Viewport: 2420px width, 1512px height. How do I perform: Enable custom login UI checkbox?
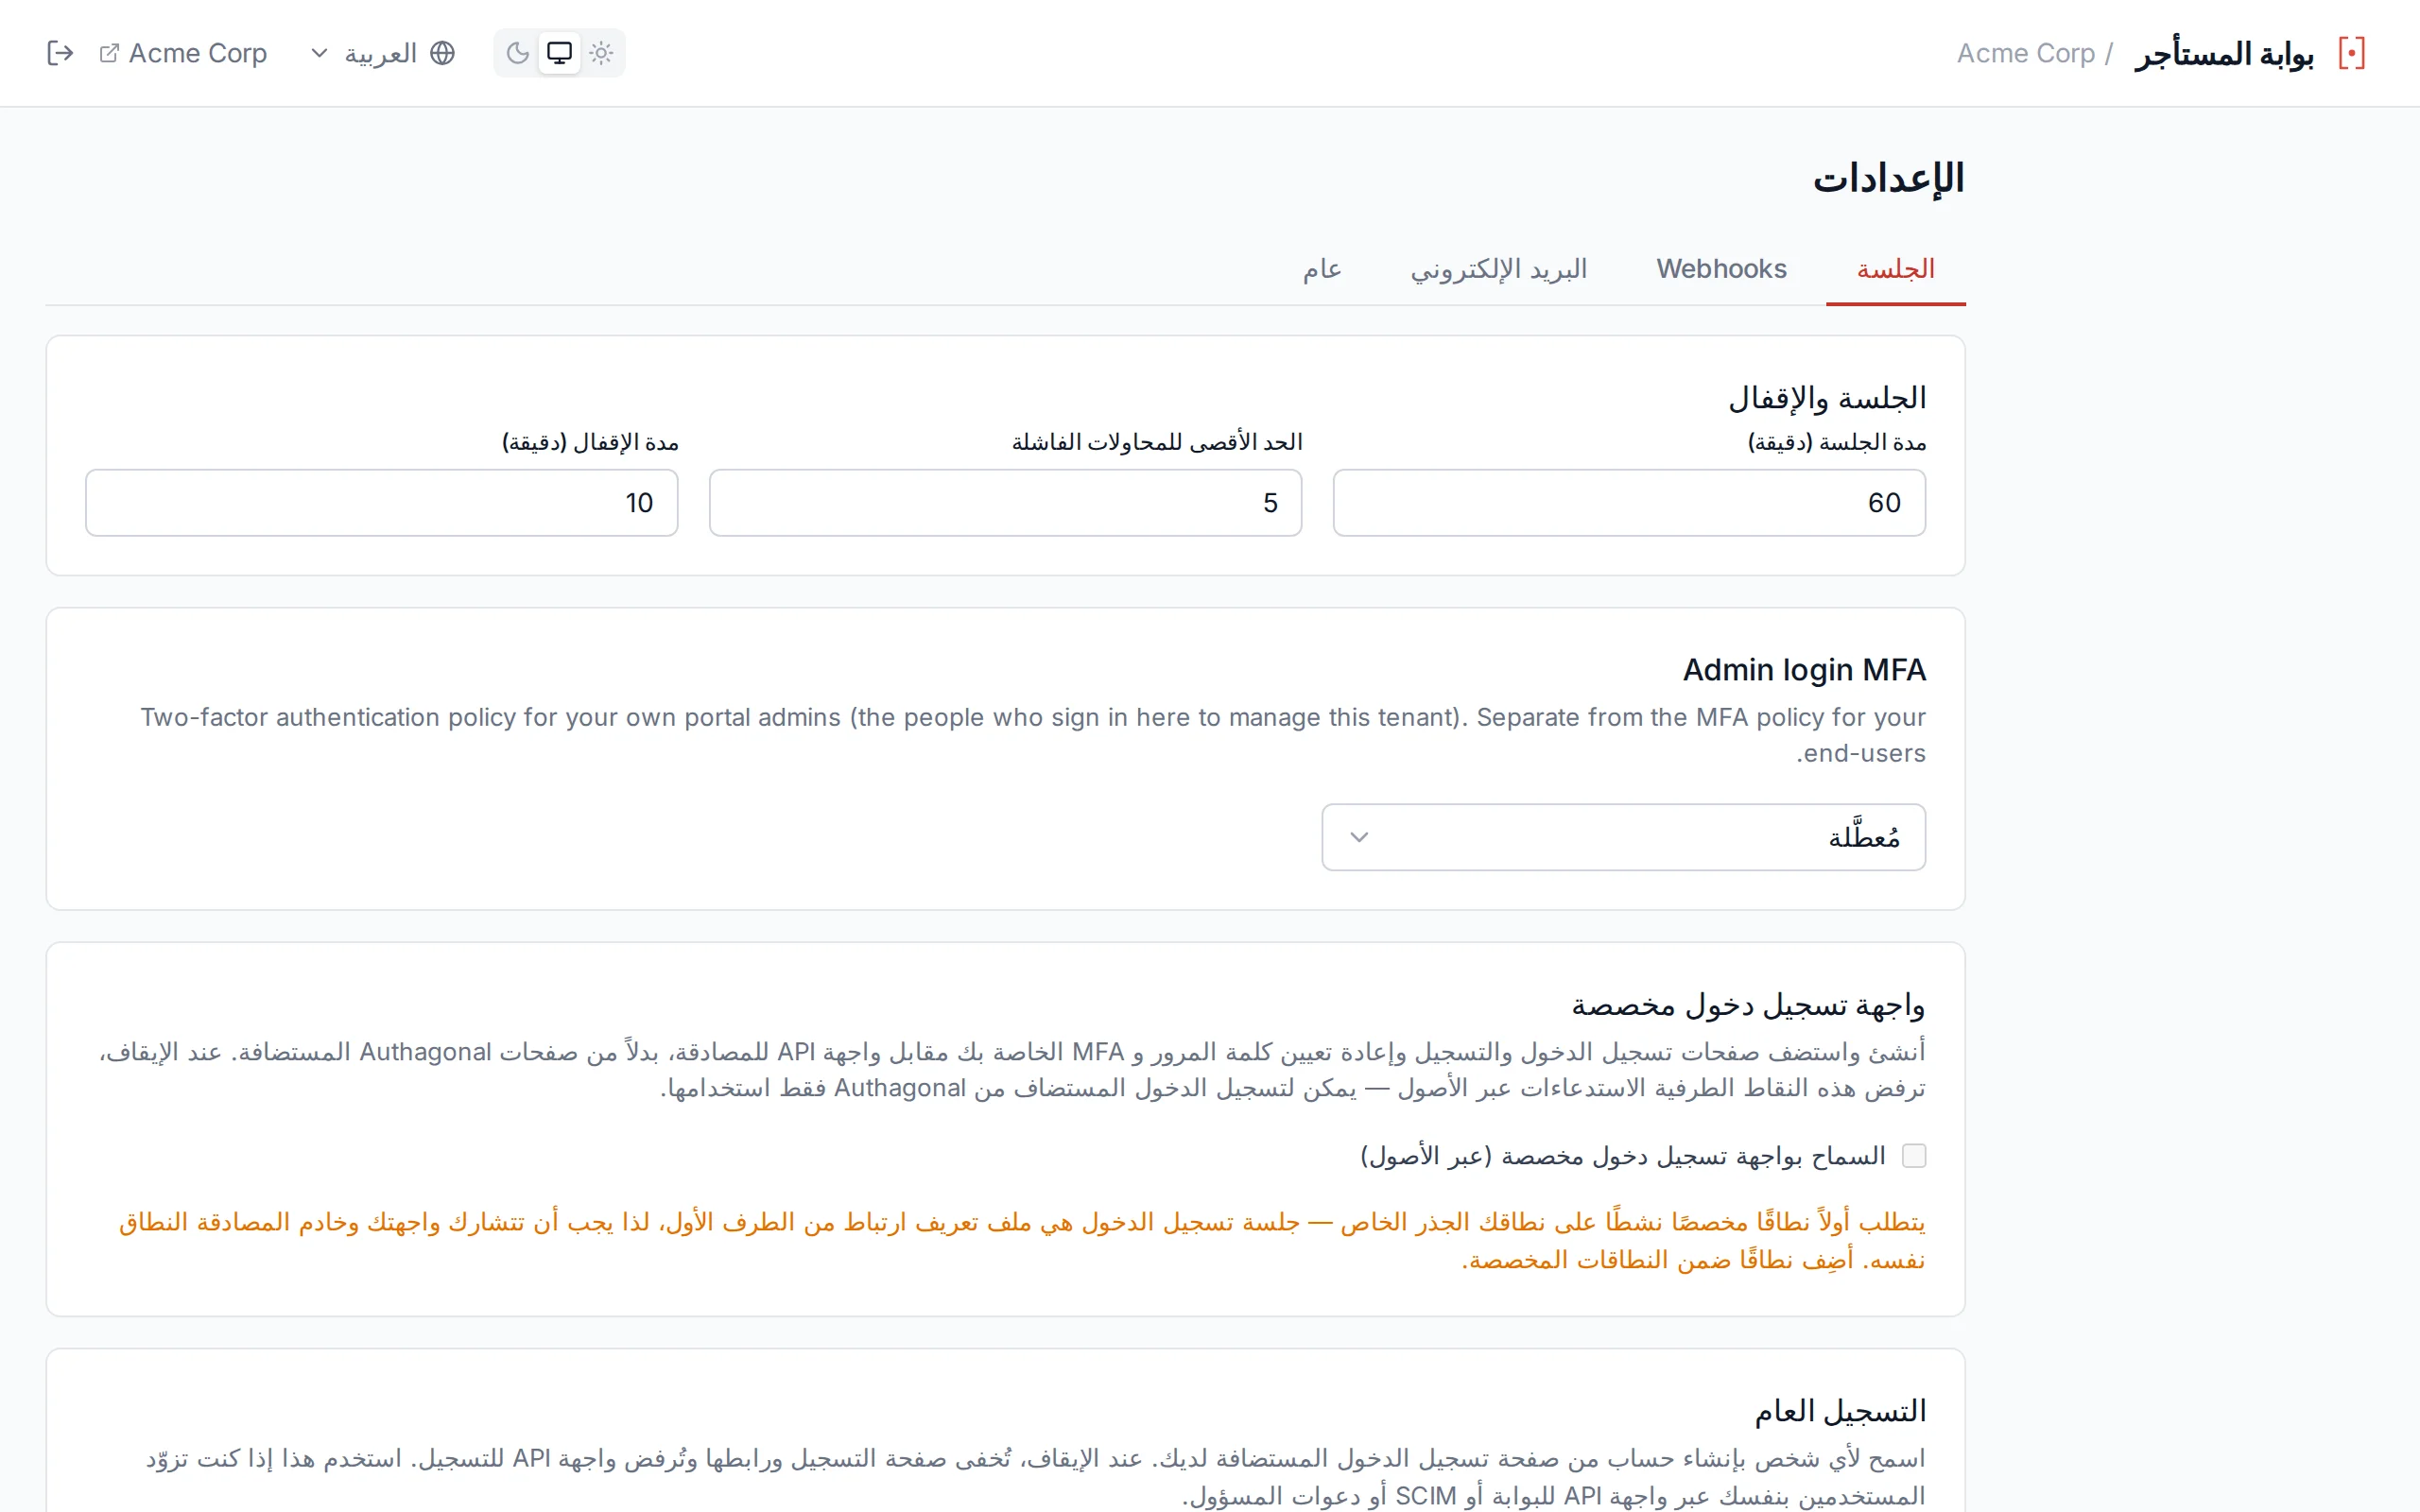point(1913,1156)
